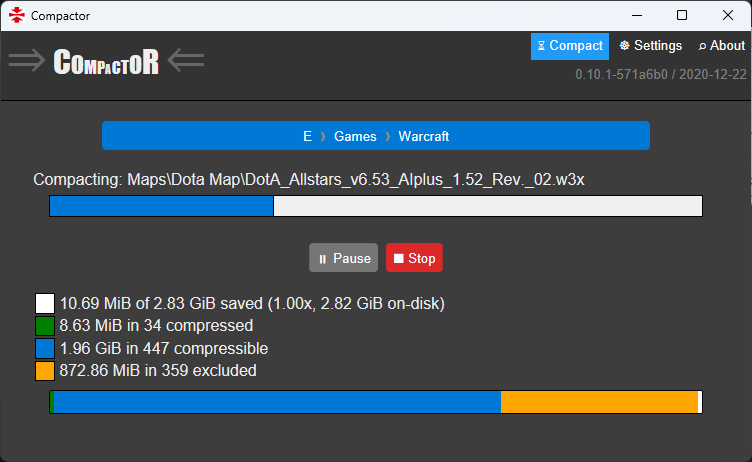This screenshot has width=752, height=462.
Task: Click the version number text
Action: pyautogui.click(x=660, y=75)
